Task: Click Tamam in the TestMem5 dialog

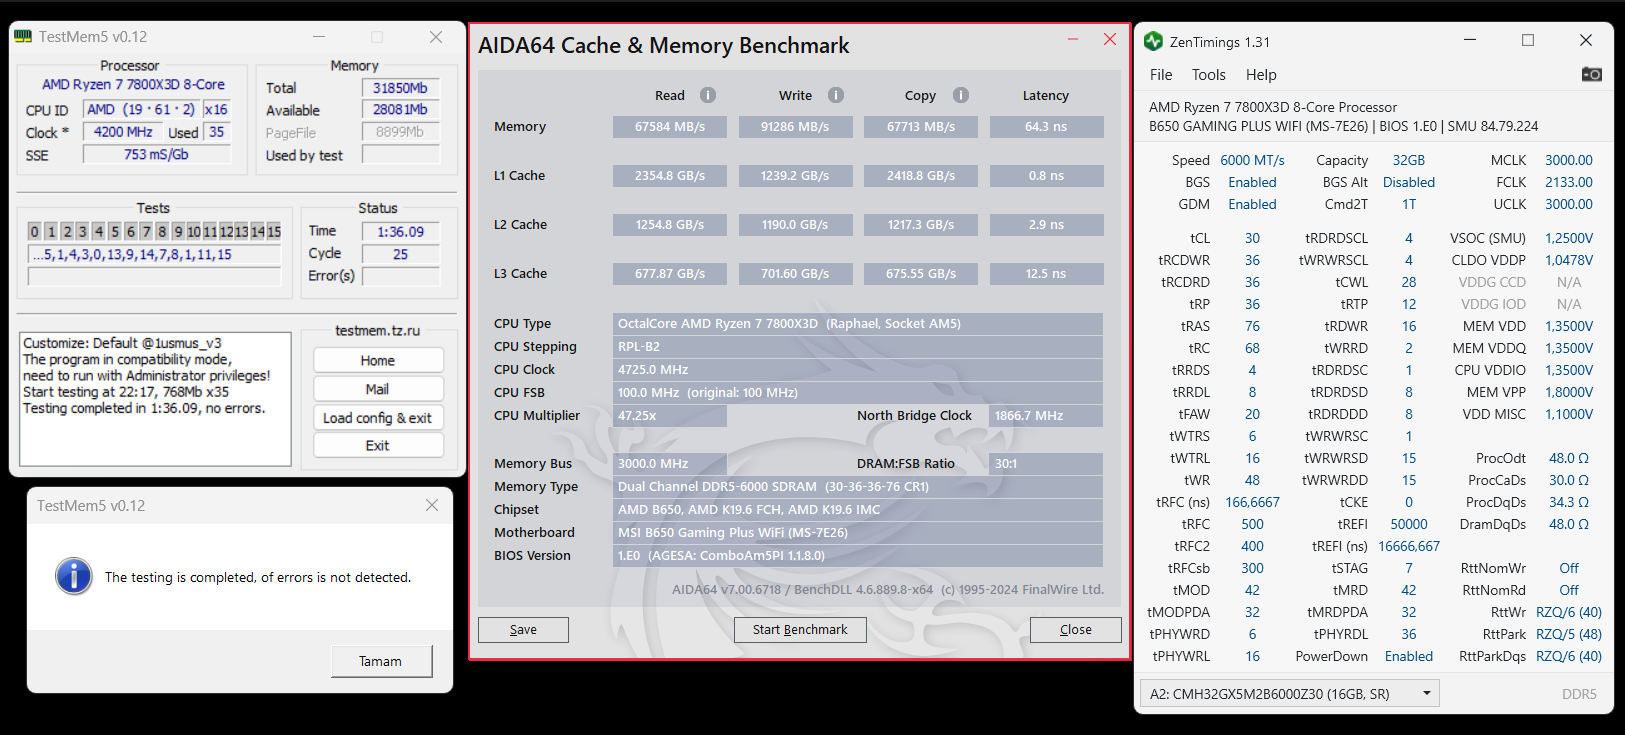Action: 381,661
